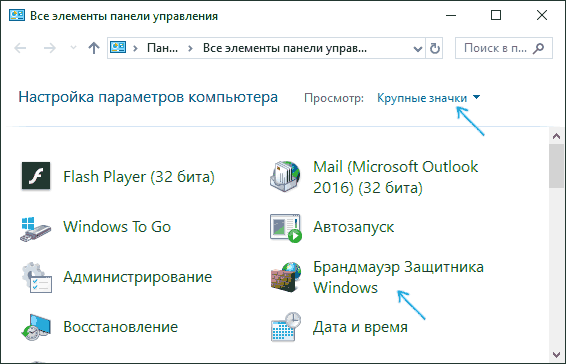Go forward with the right arrow

[49, 48]
